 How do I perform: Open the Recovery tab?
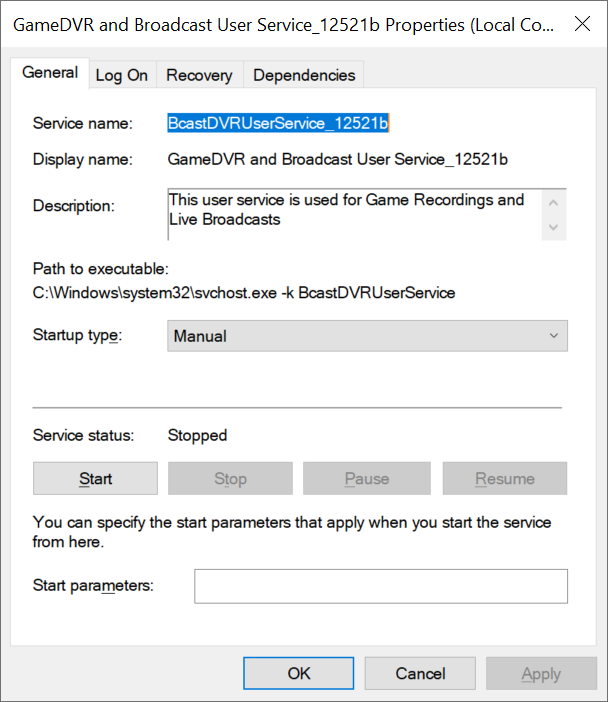coord(199,75)
